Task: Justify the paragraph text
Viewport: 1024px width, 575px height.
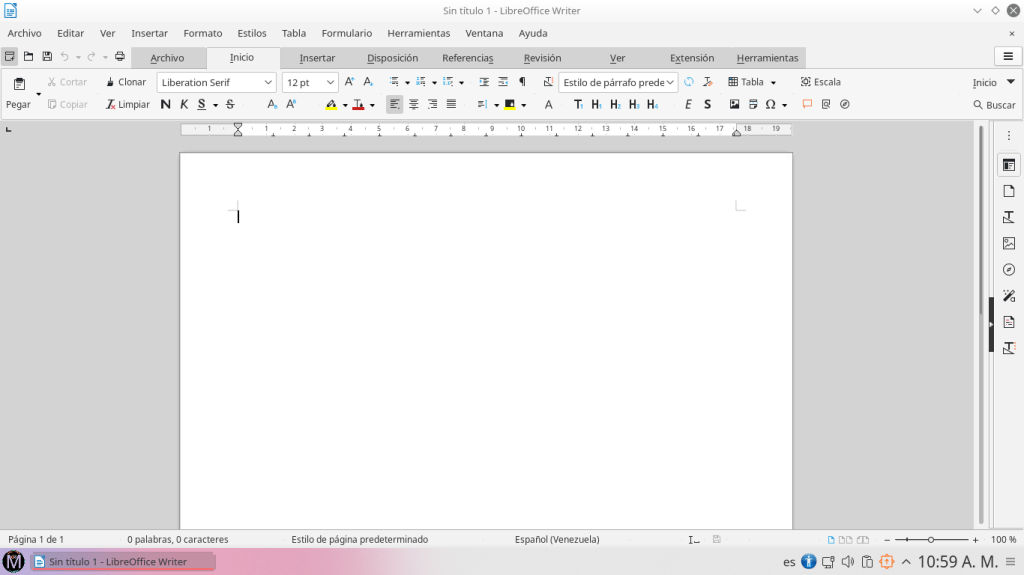Action: [x=451, y=104]
